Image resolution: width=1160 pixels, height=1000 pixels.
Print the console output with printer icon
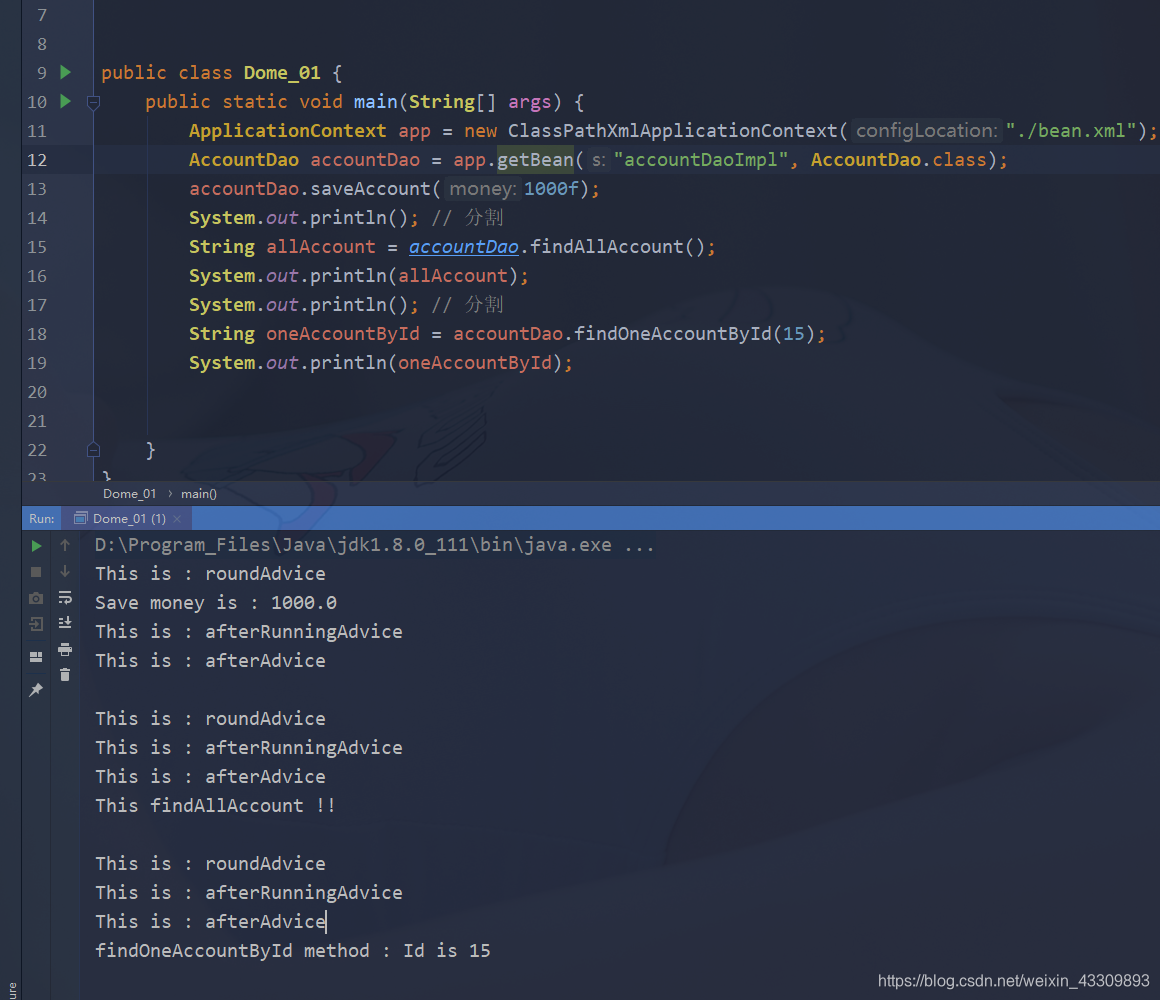click(x=65, y=649)
